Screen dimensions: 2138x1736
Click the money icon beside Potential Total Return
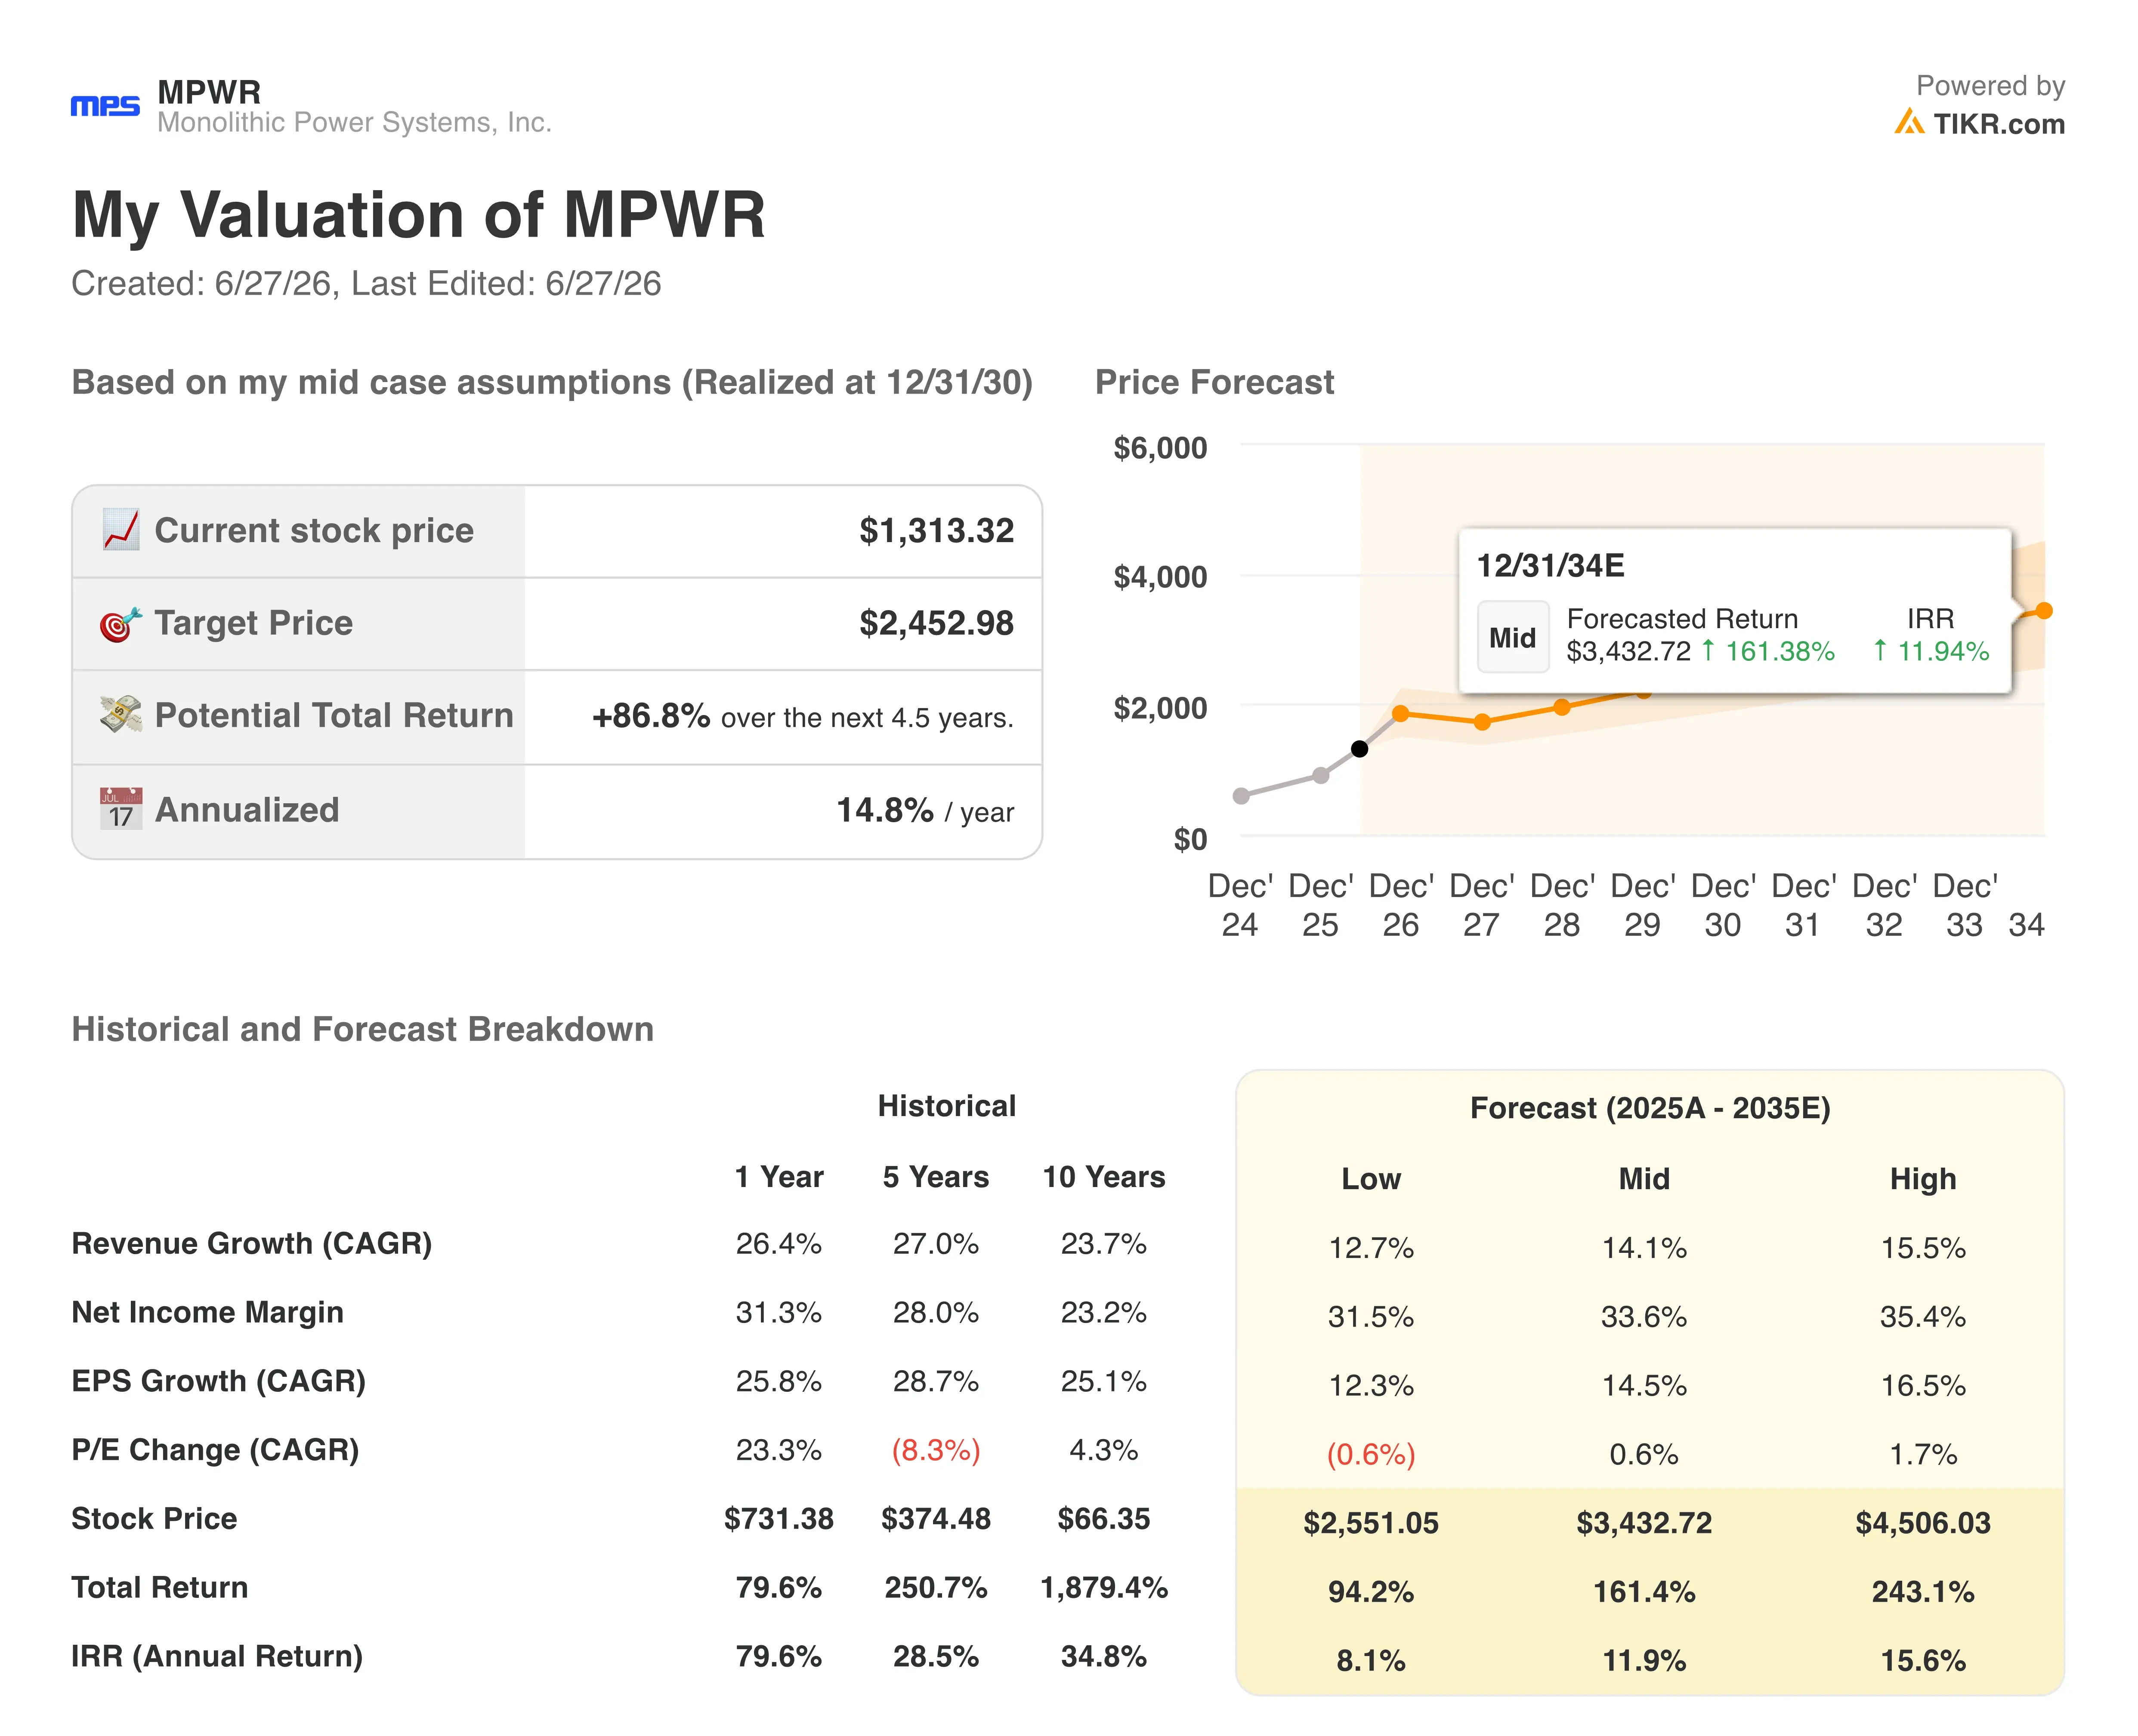121,715
